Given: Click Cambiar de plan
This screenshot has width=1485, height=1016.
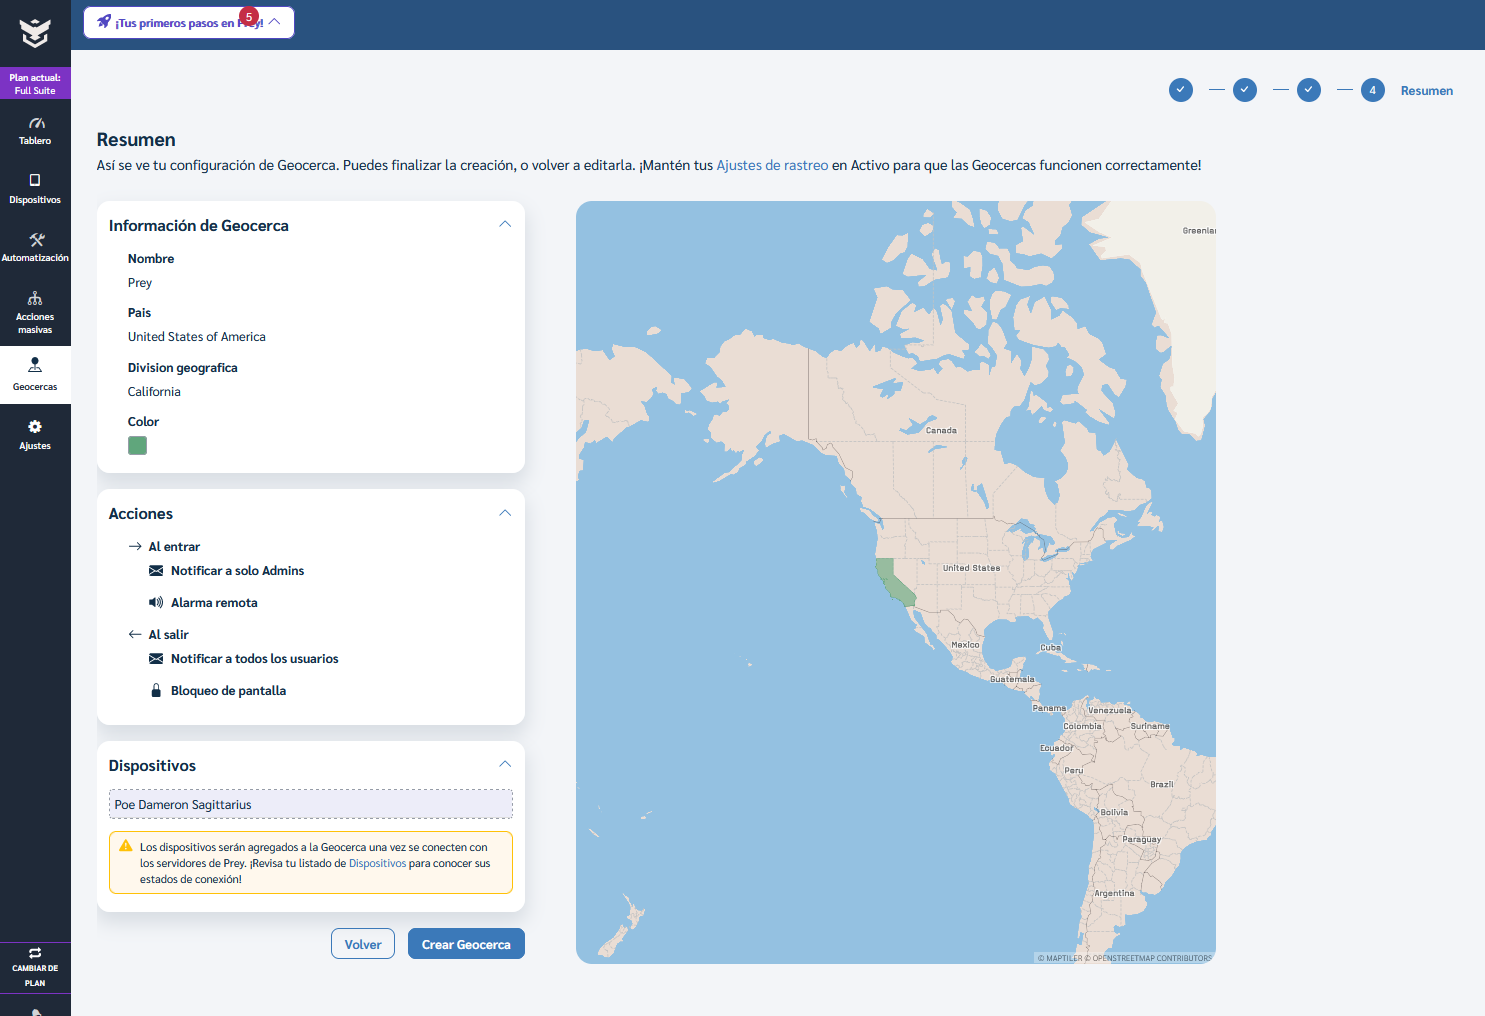Looking at the screenshot, I should (x=35, y=967).
